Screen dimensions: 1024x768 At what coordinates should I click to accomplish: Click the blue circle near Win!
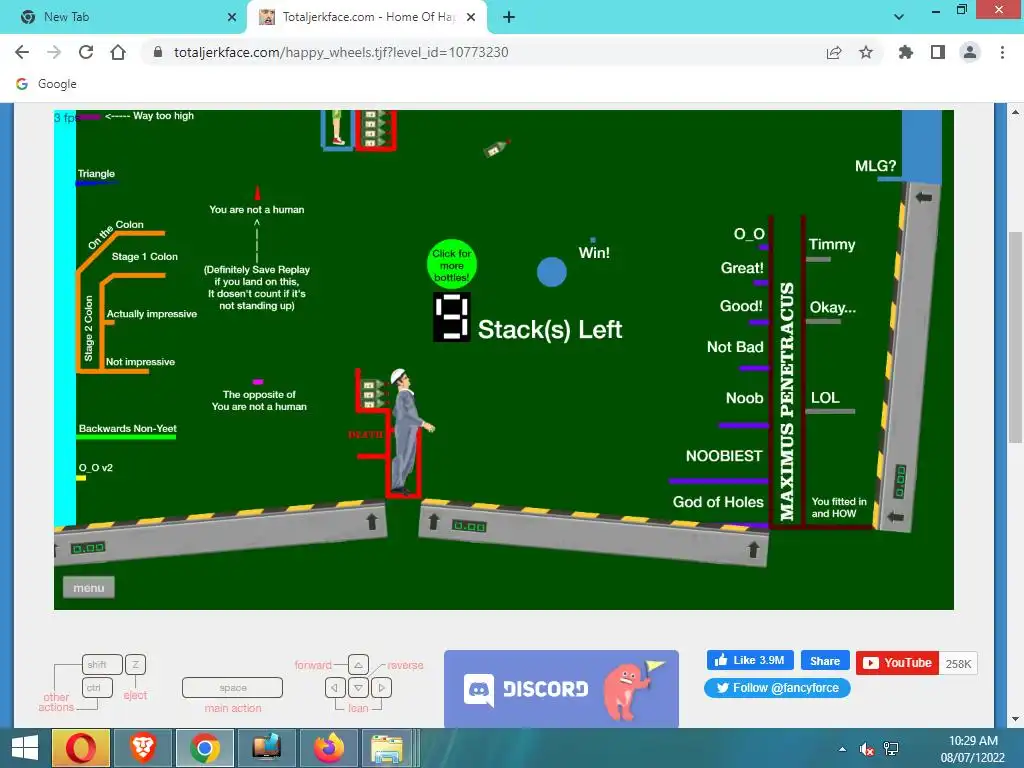552,272
